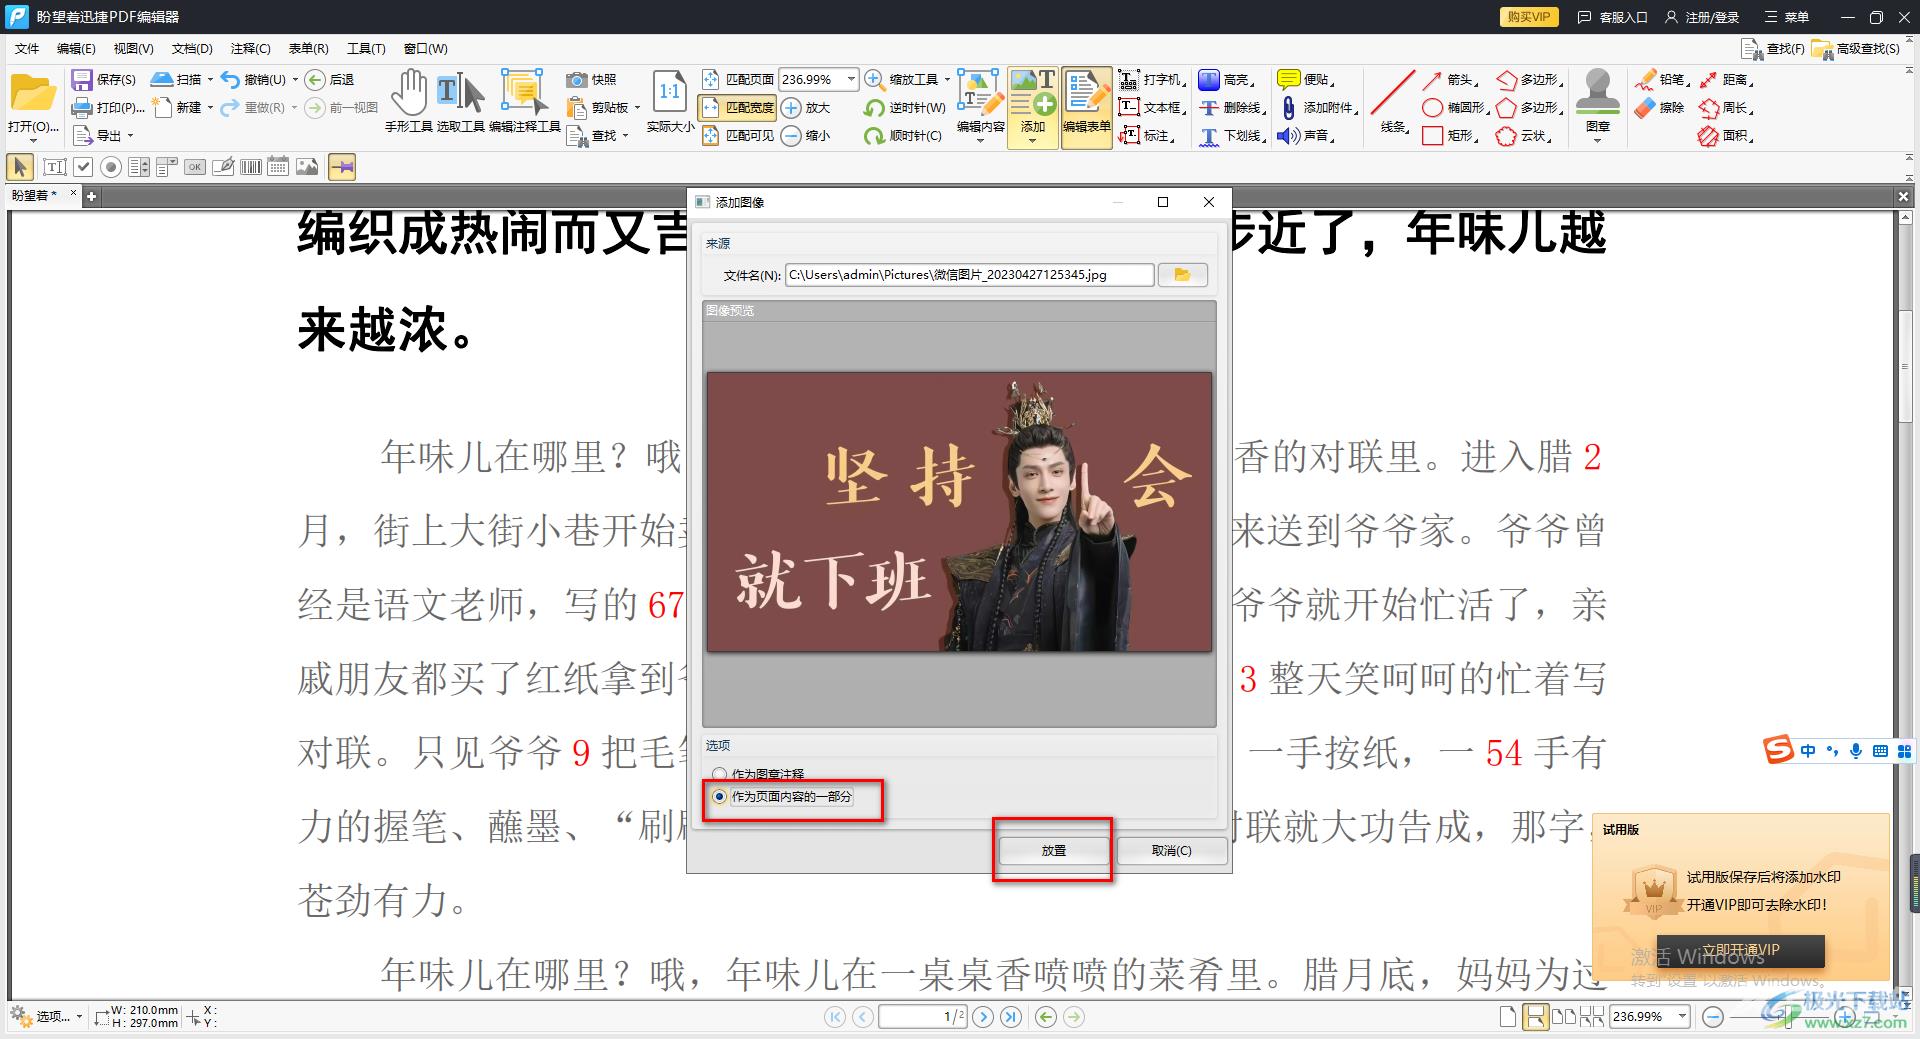The height and width of the screenshot is (1039, 1920).
Task: Fit the page with 匹配页面
Action: (738, 79)
